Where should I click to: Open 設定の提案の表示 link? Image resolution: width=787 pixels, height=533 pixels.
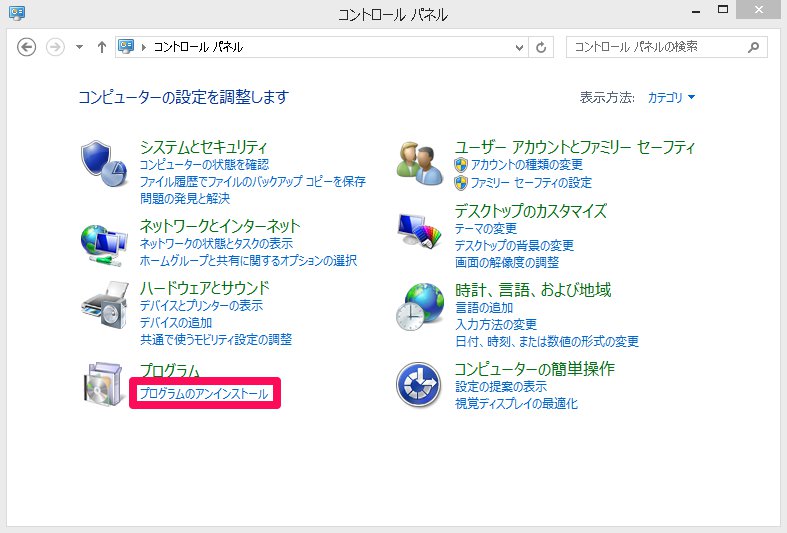(501, 386)
